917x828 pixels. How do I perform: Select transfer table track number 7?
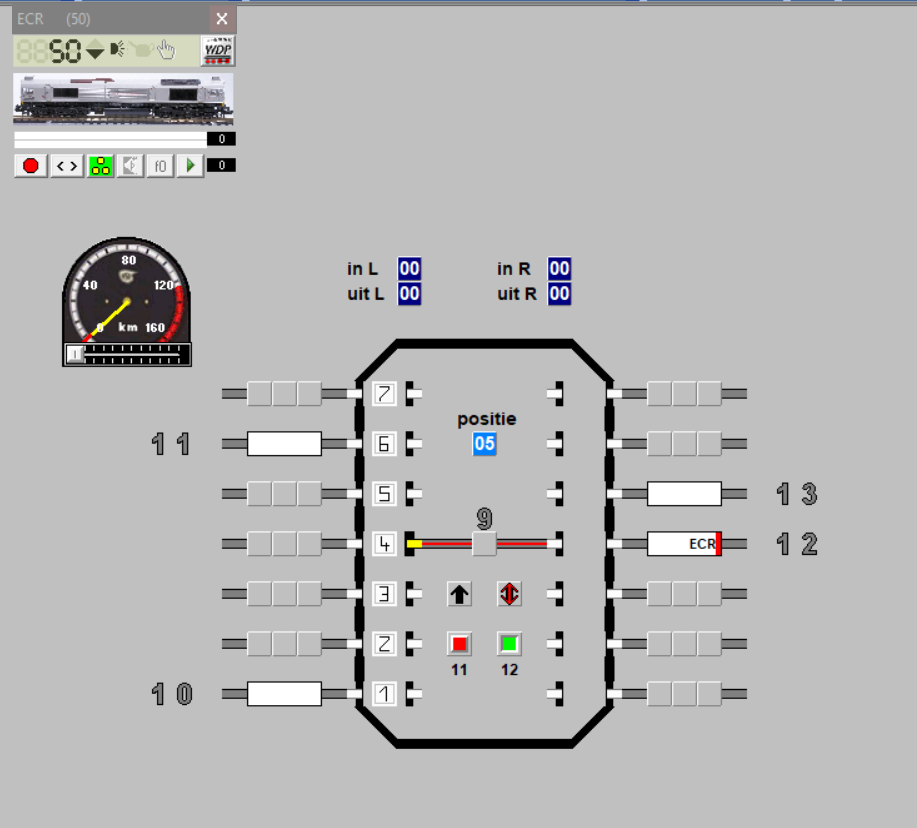384,394
